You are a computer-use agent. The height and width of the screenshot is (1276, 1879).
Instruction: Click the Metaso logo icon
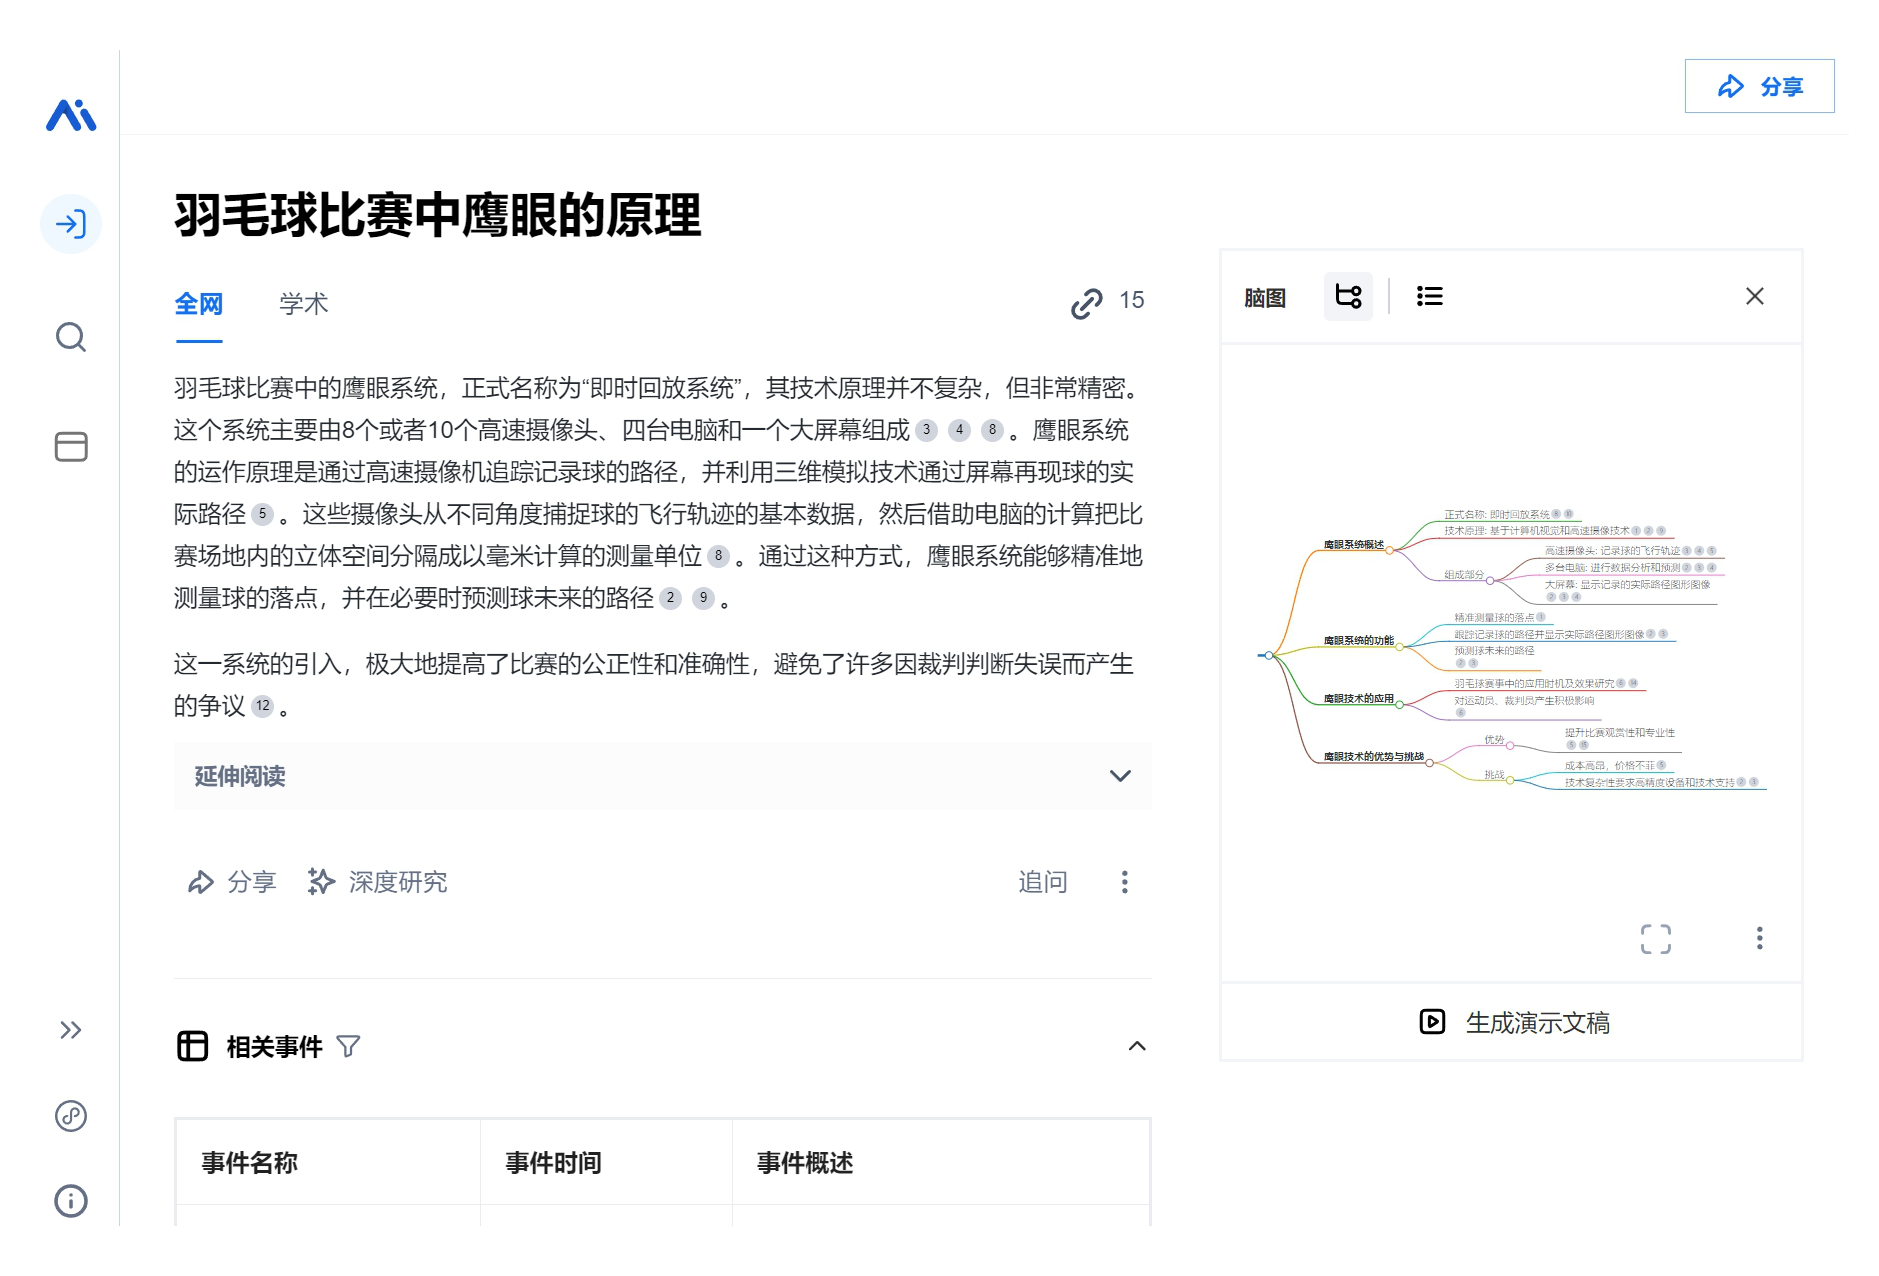71,115
